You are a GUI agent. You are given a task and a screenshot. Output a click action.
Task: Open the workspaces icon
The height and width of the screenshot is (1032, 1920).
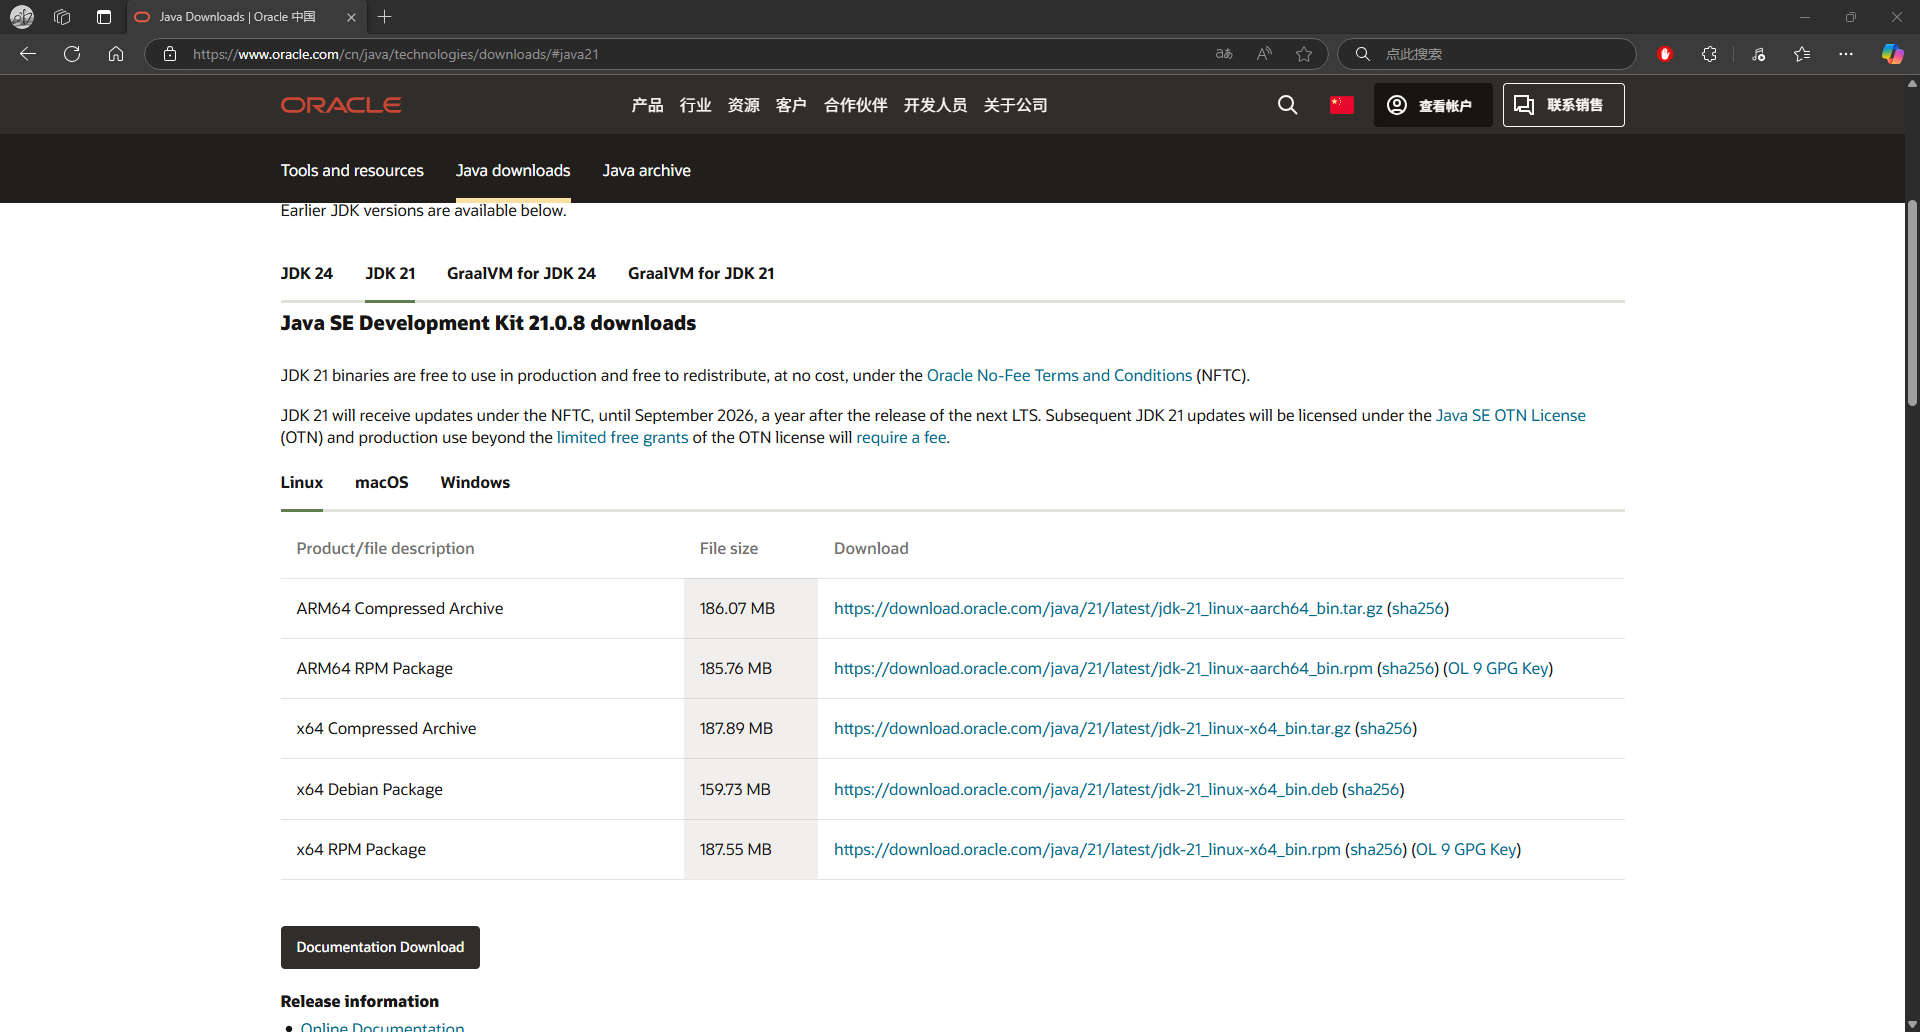62,17
